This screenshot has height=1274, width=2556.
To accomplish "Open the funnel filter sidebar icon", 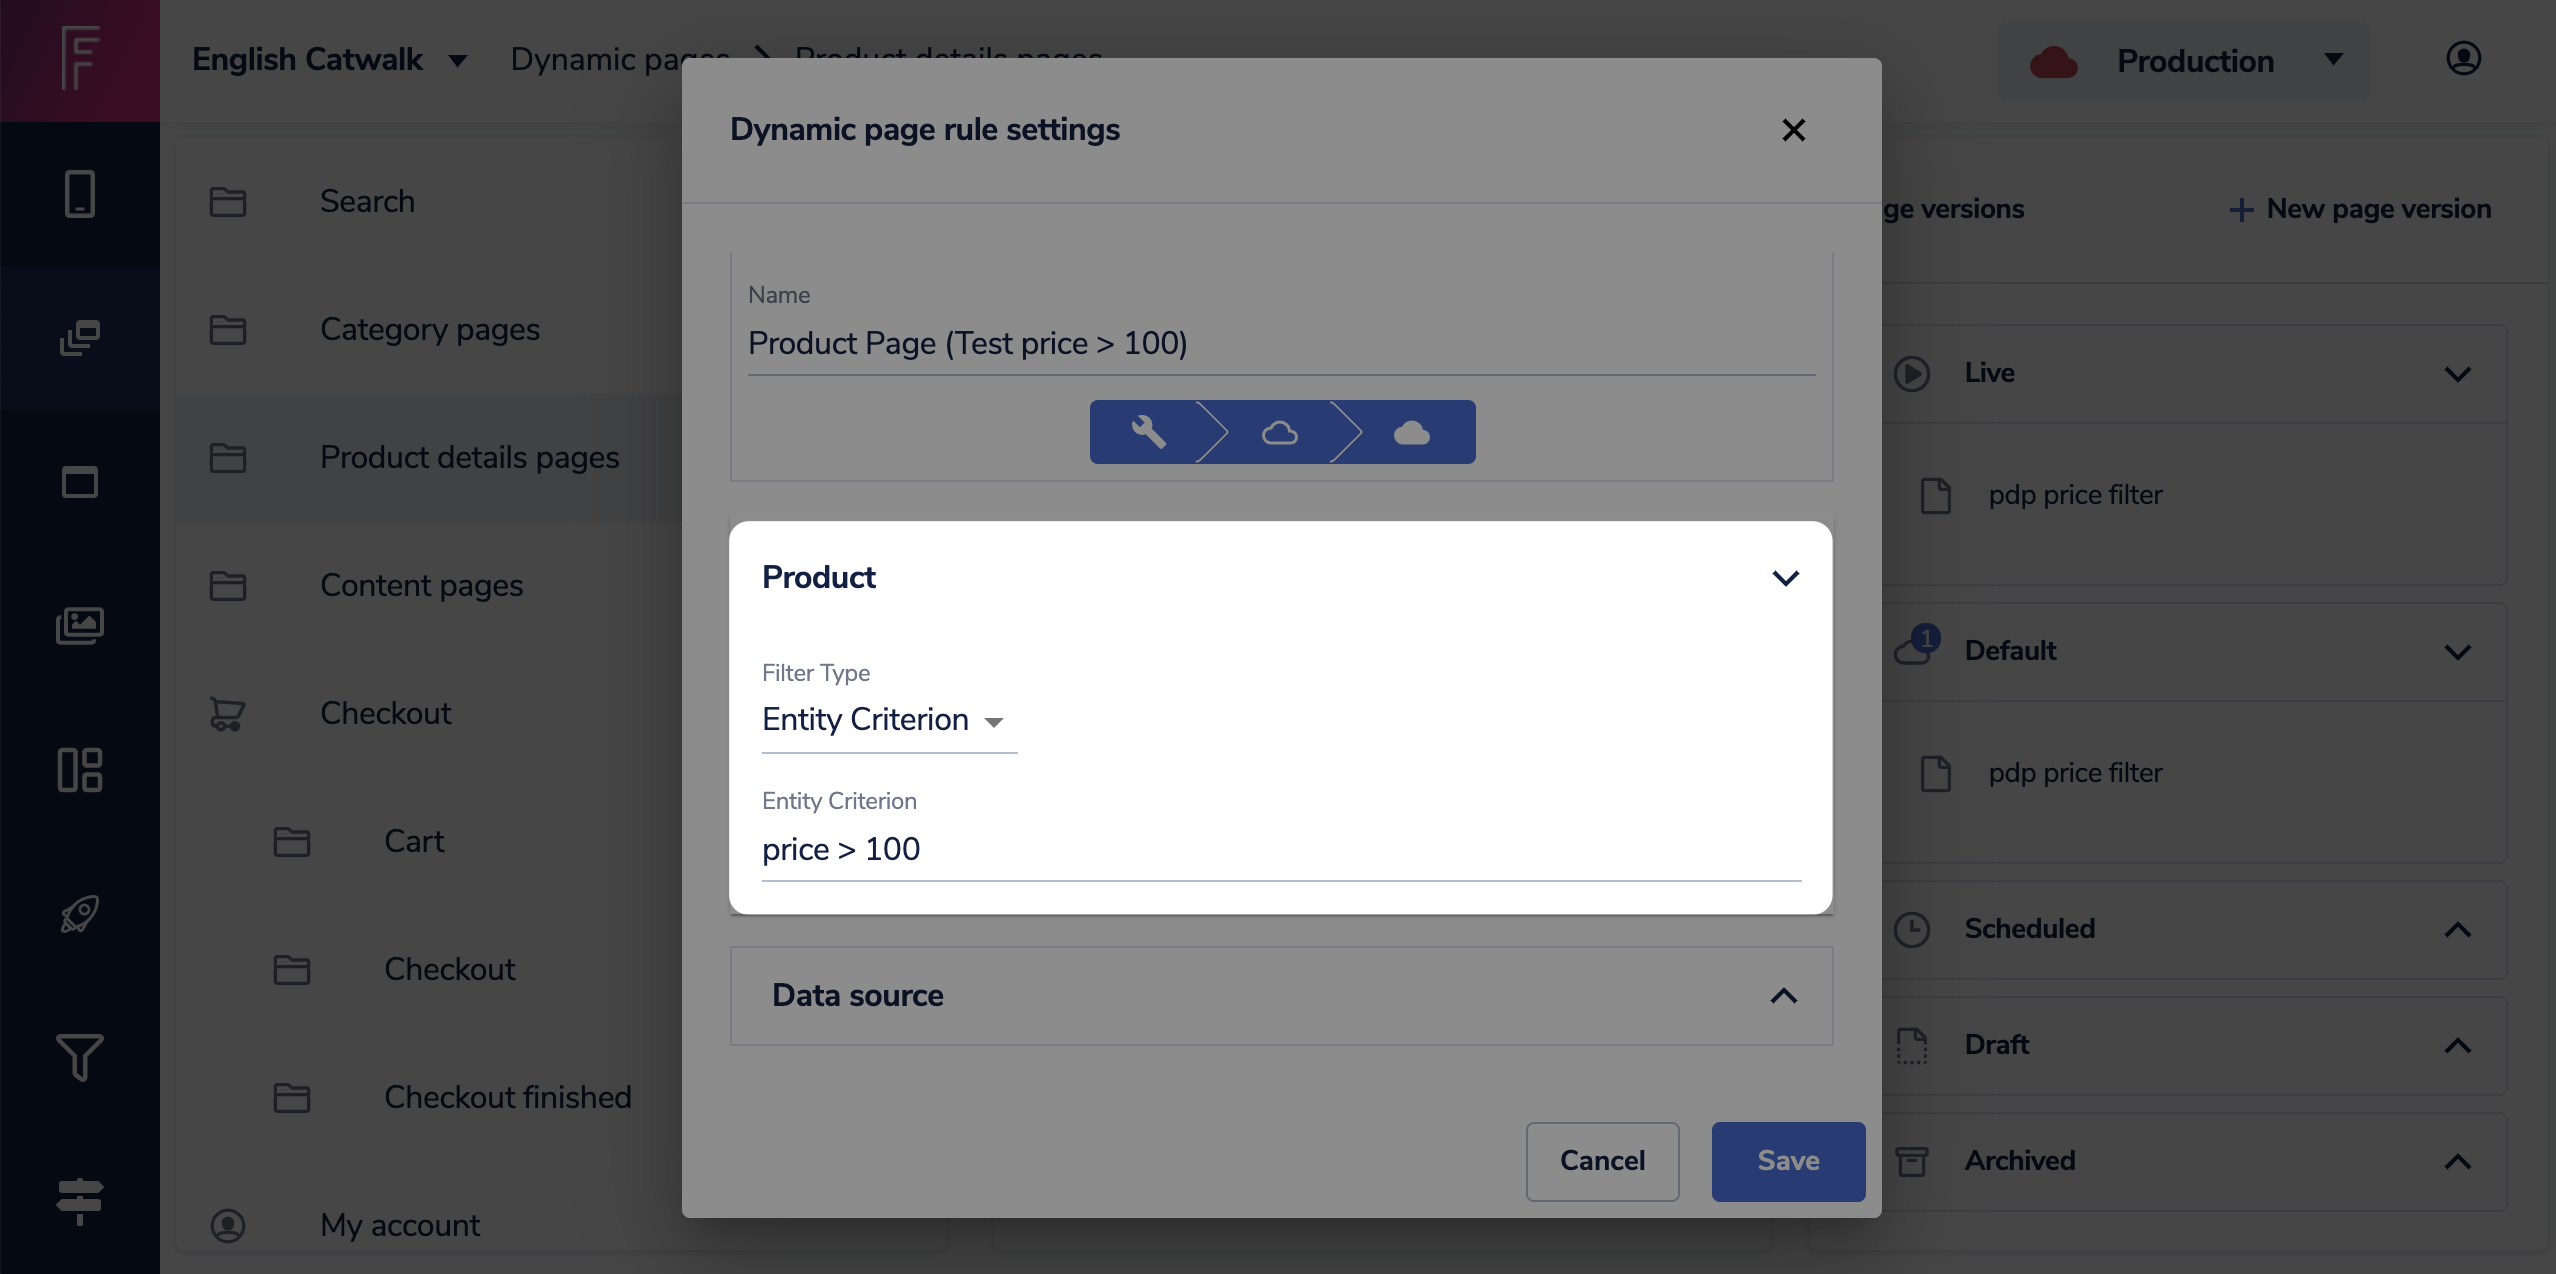I will (x=79, y=1056).
